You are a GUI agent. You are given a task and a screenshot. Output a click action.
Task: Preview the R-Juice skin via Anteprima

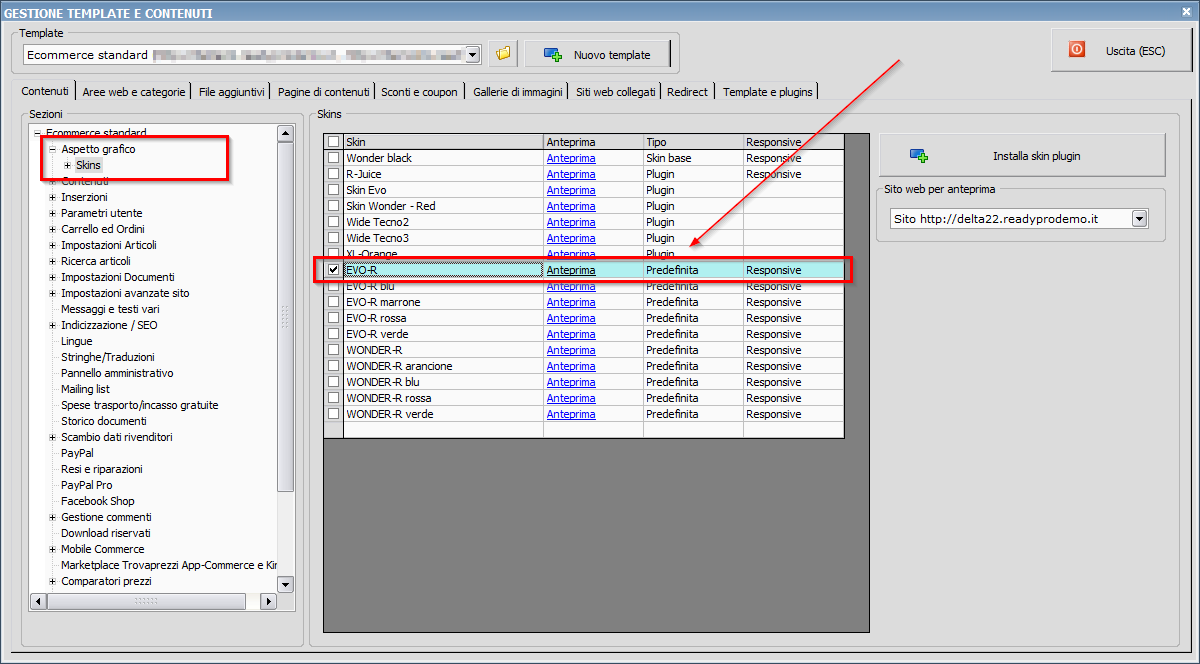571,174
